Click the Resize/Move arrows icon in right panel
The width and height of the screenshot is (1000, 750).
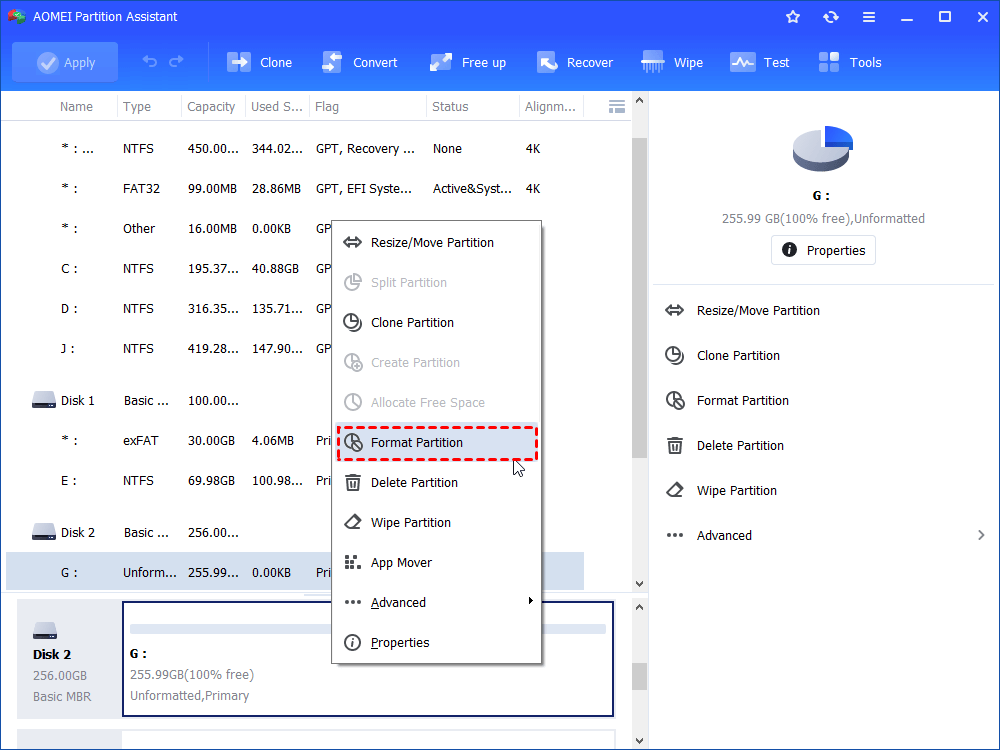tap(675, 311)
